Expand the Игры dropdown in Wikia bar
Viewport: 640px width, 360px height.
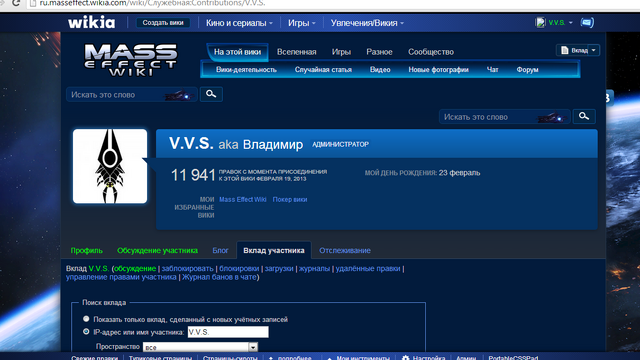point(302,23)
